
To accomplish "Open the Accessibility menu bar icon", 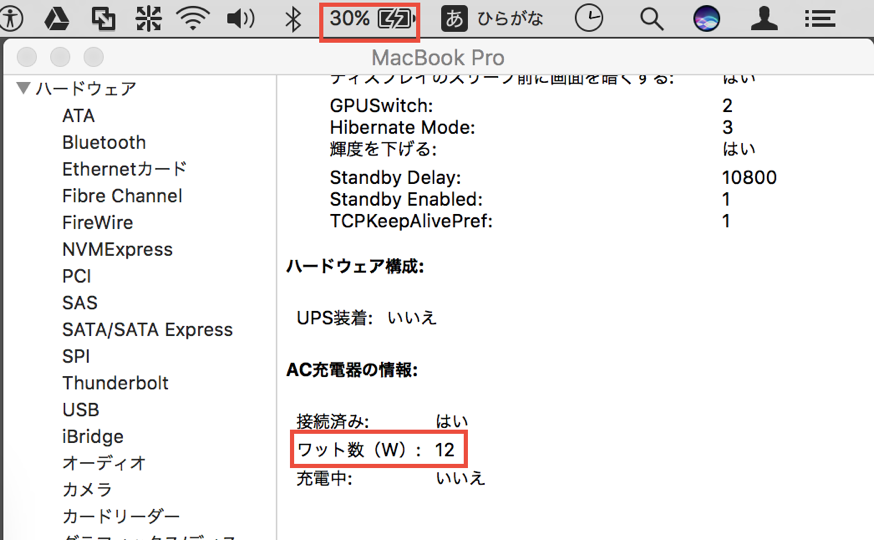I will (x=10, y=18).
